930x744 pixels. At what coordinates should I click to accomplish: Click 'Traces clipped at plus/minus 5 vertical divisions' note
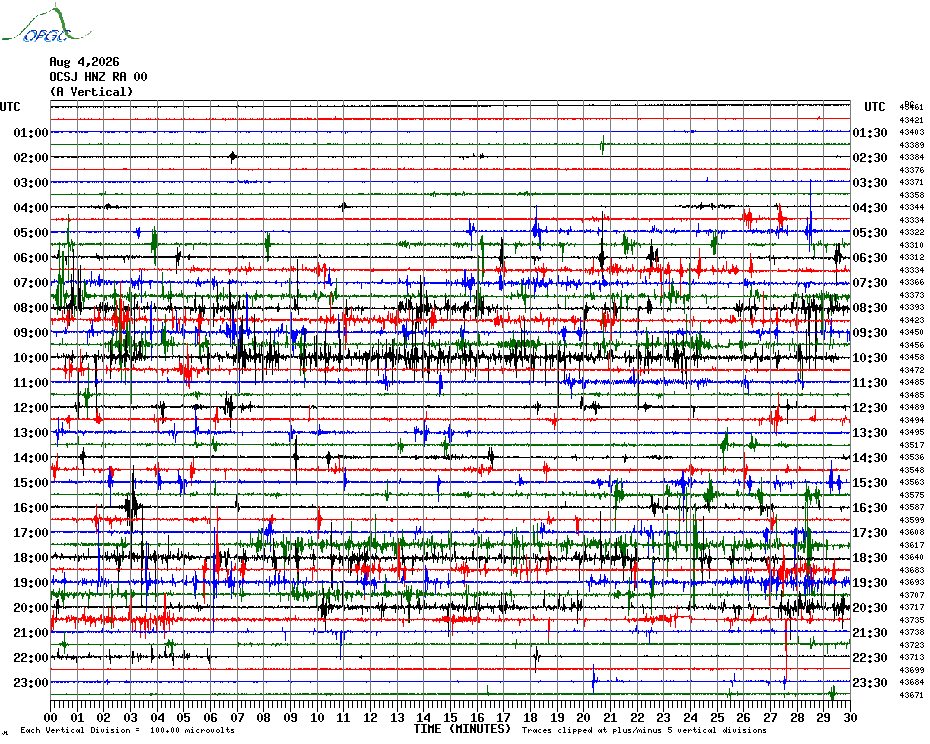(644, 730)
